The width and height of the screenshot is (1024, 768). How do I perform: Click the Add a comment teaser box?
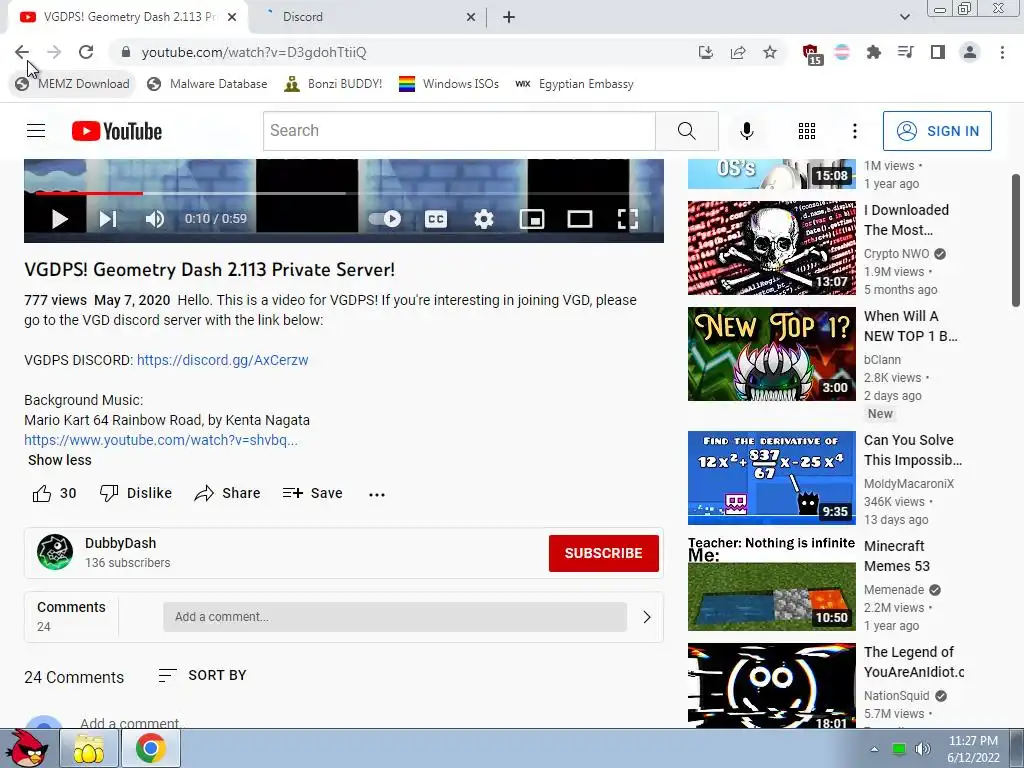[394, 616]
